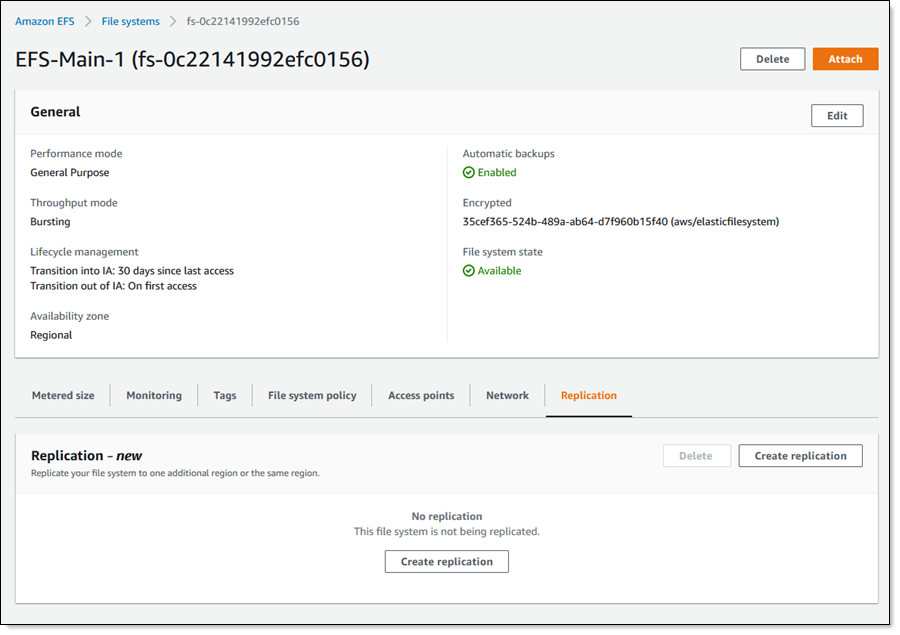Click Create replication in the Replication header
This screenshot has width=900, height=635.
[800, 456]
